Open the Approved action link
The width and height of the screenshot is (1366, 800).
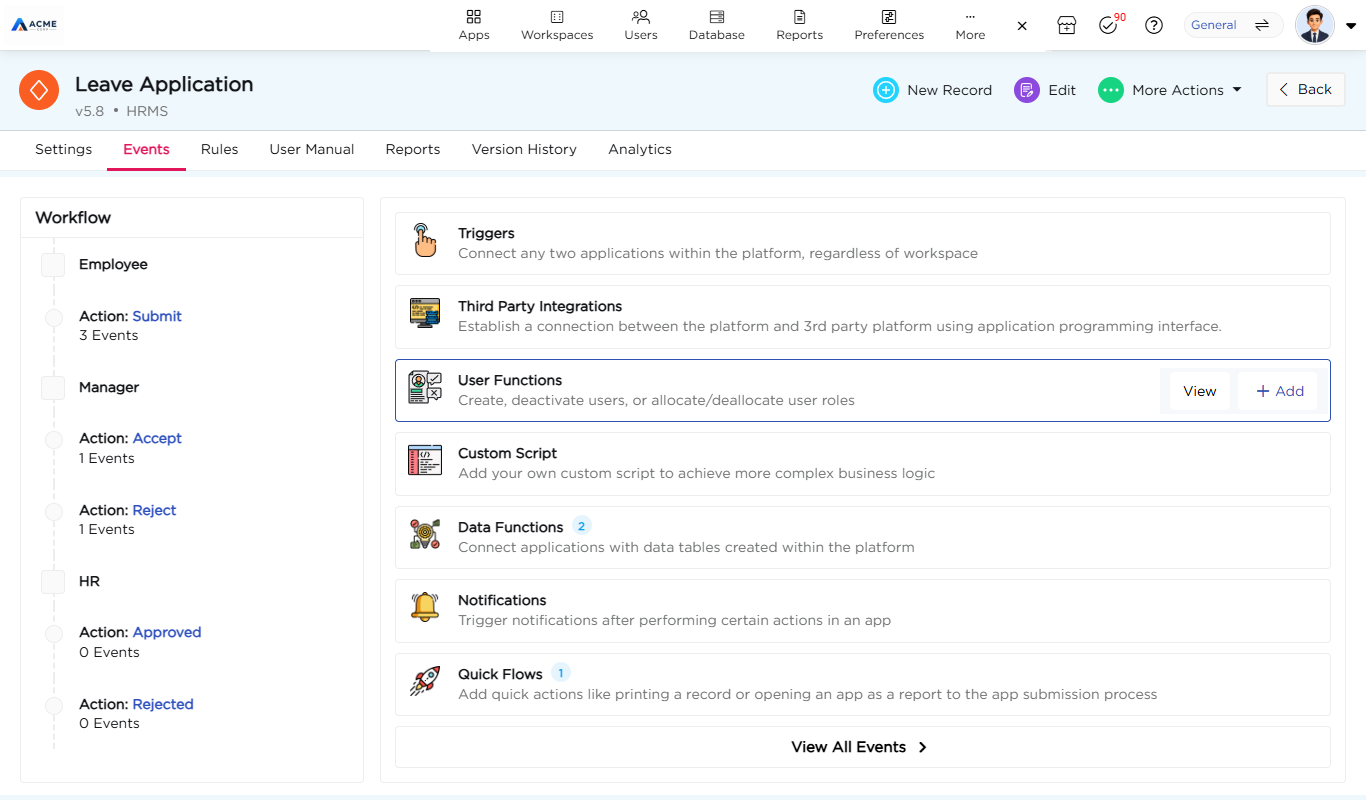167,632
